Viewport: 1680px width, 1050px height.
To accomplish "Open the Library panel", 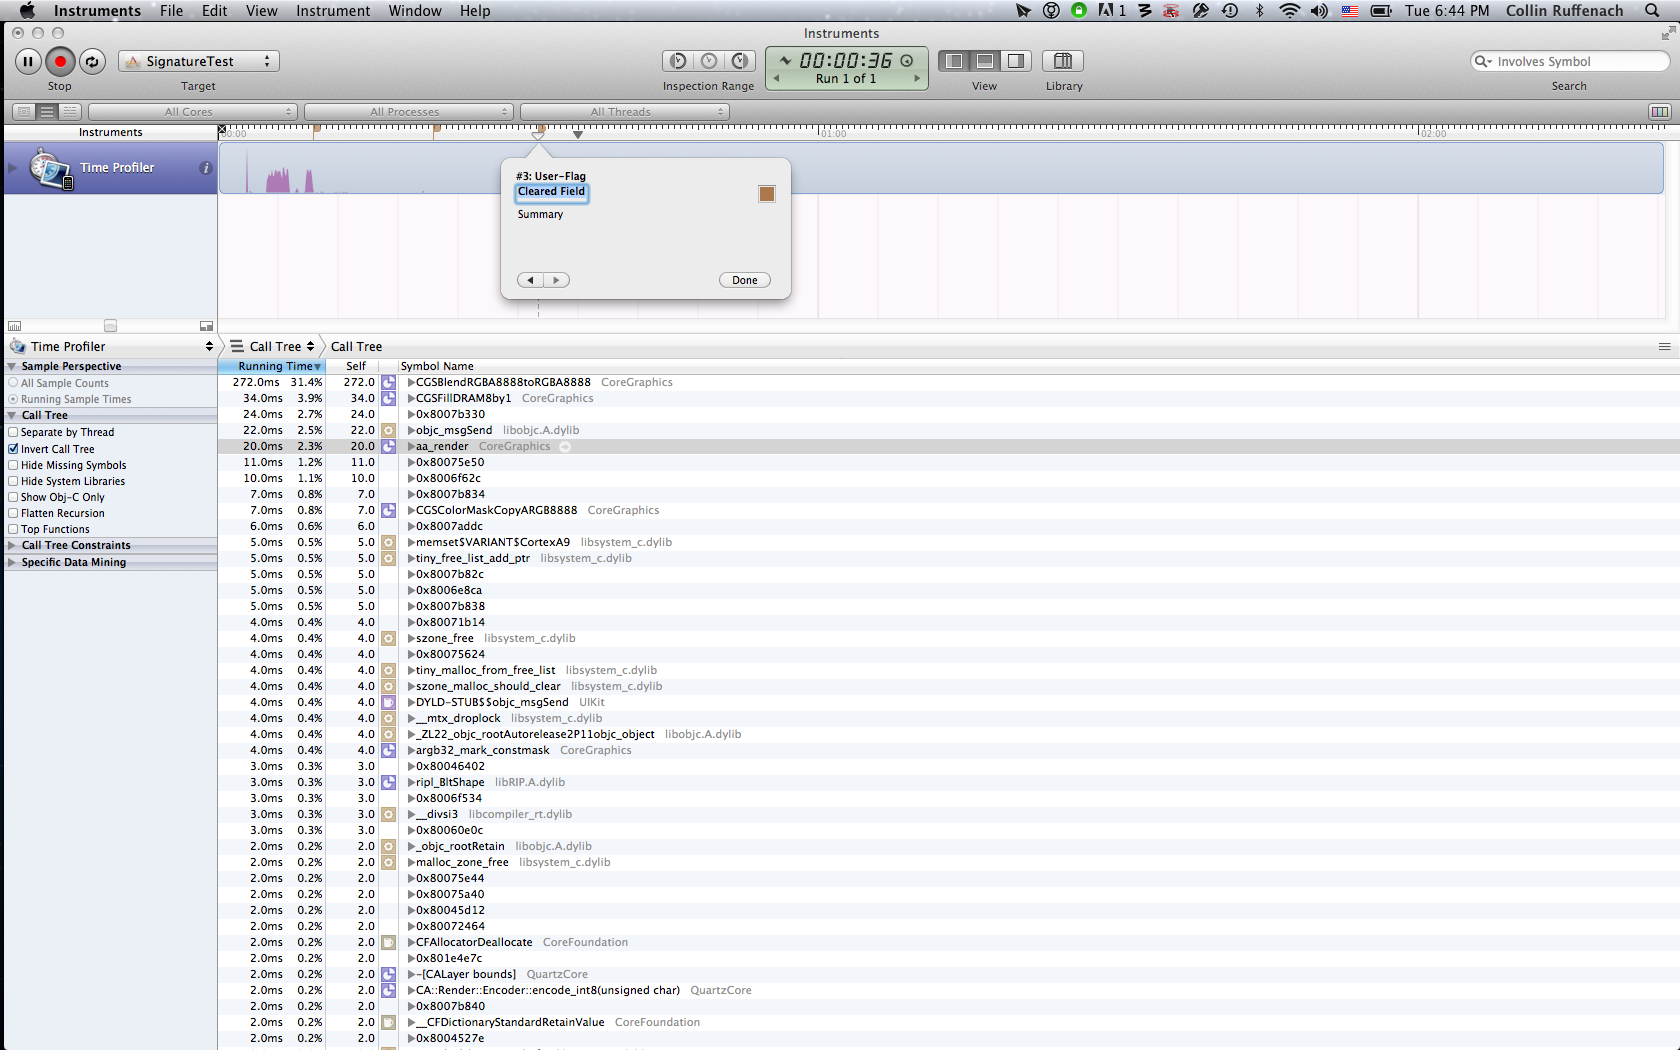I will coord(1063,61).
